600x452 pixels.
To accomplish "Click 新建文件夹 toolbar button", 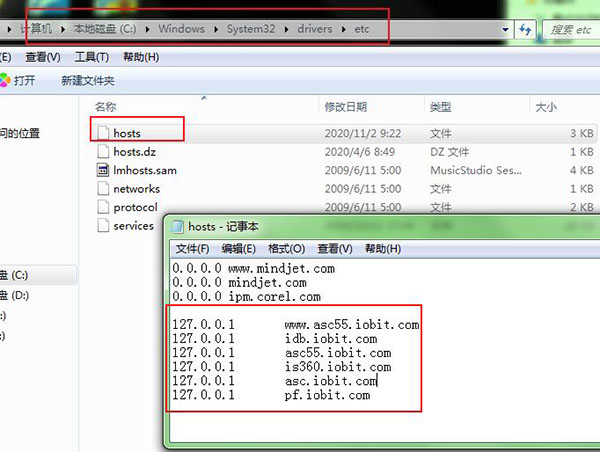I will (x=88, y=80).
